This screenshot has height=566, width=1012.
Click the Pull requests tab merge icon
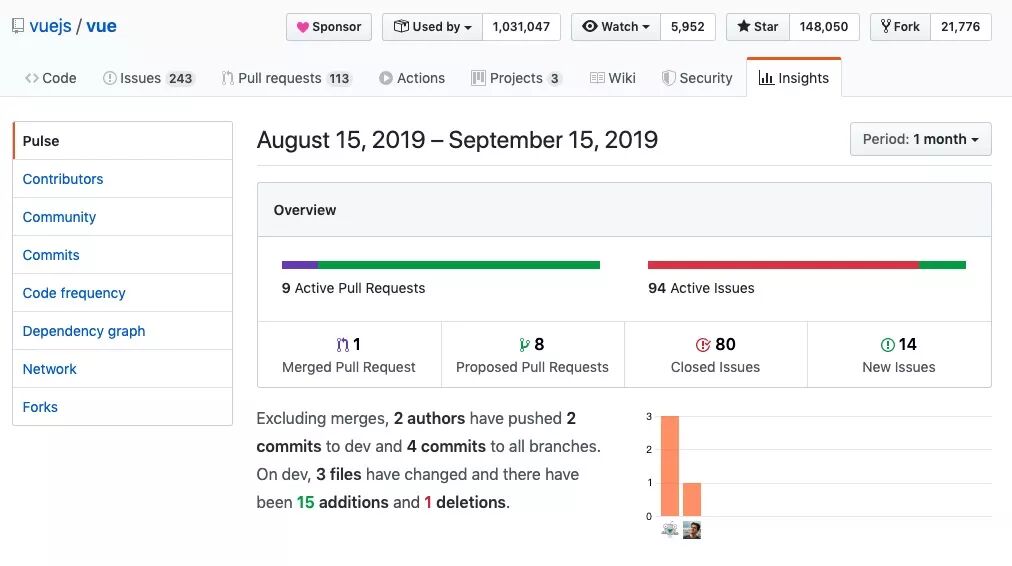[x=227, y=78]
